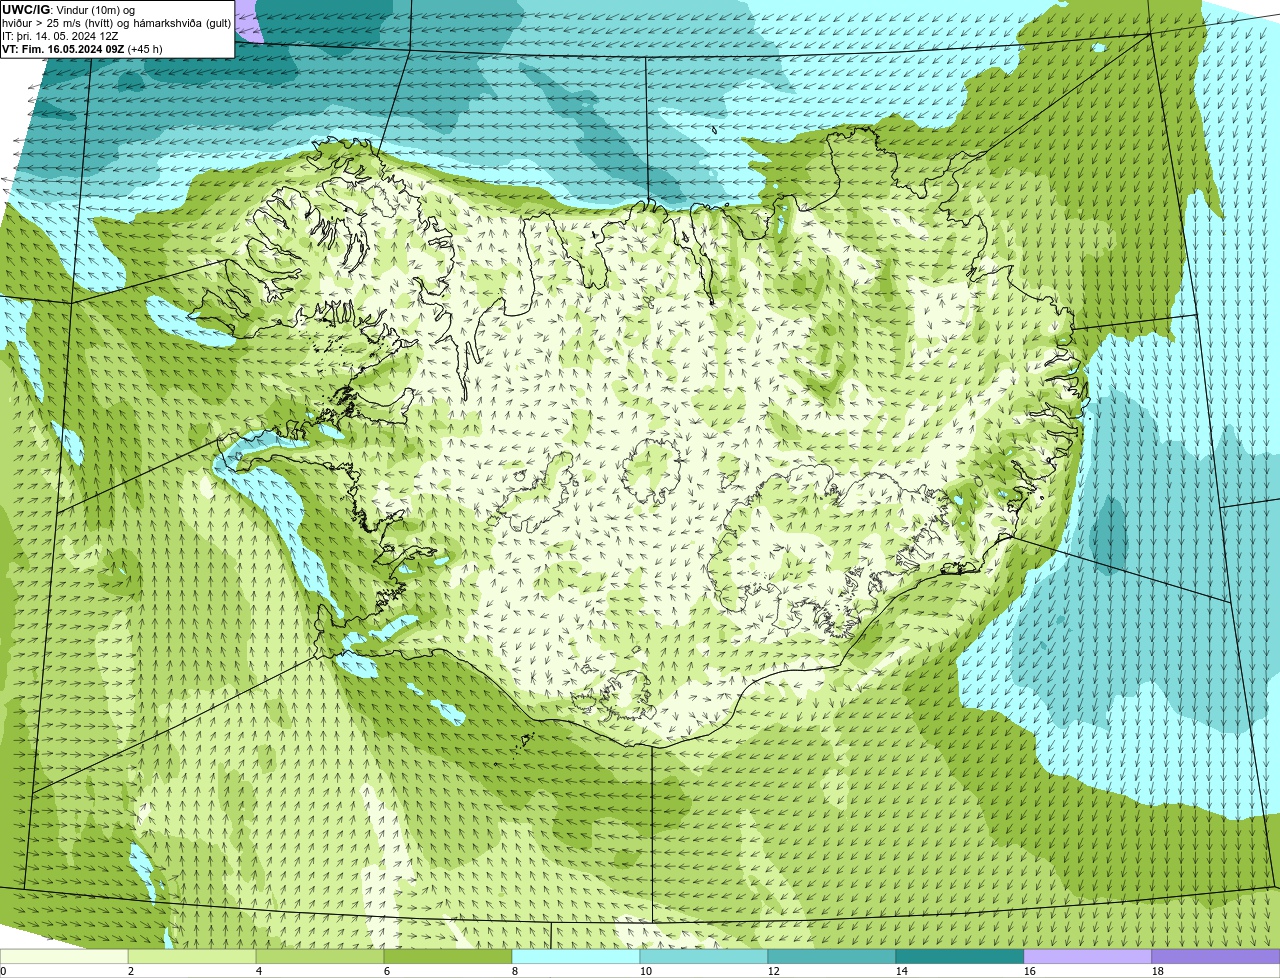The height and width of the screenshot is (978, 1280).
Task: Click the pale yellow 0–2 m/s legend swatch
Action: point(64,956)
